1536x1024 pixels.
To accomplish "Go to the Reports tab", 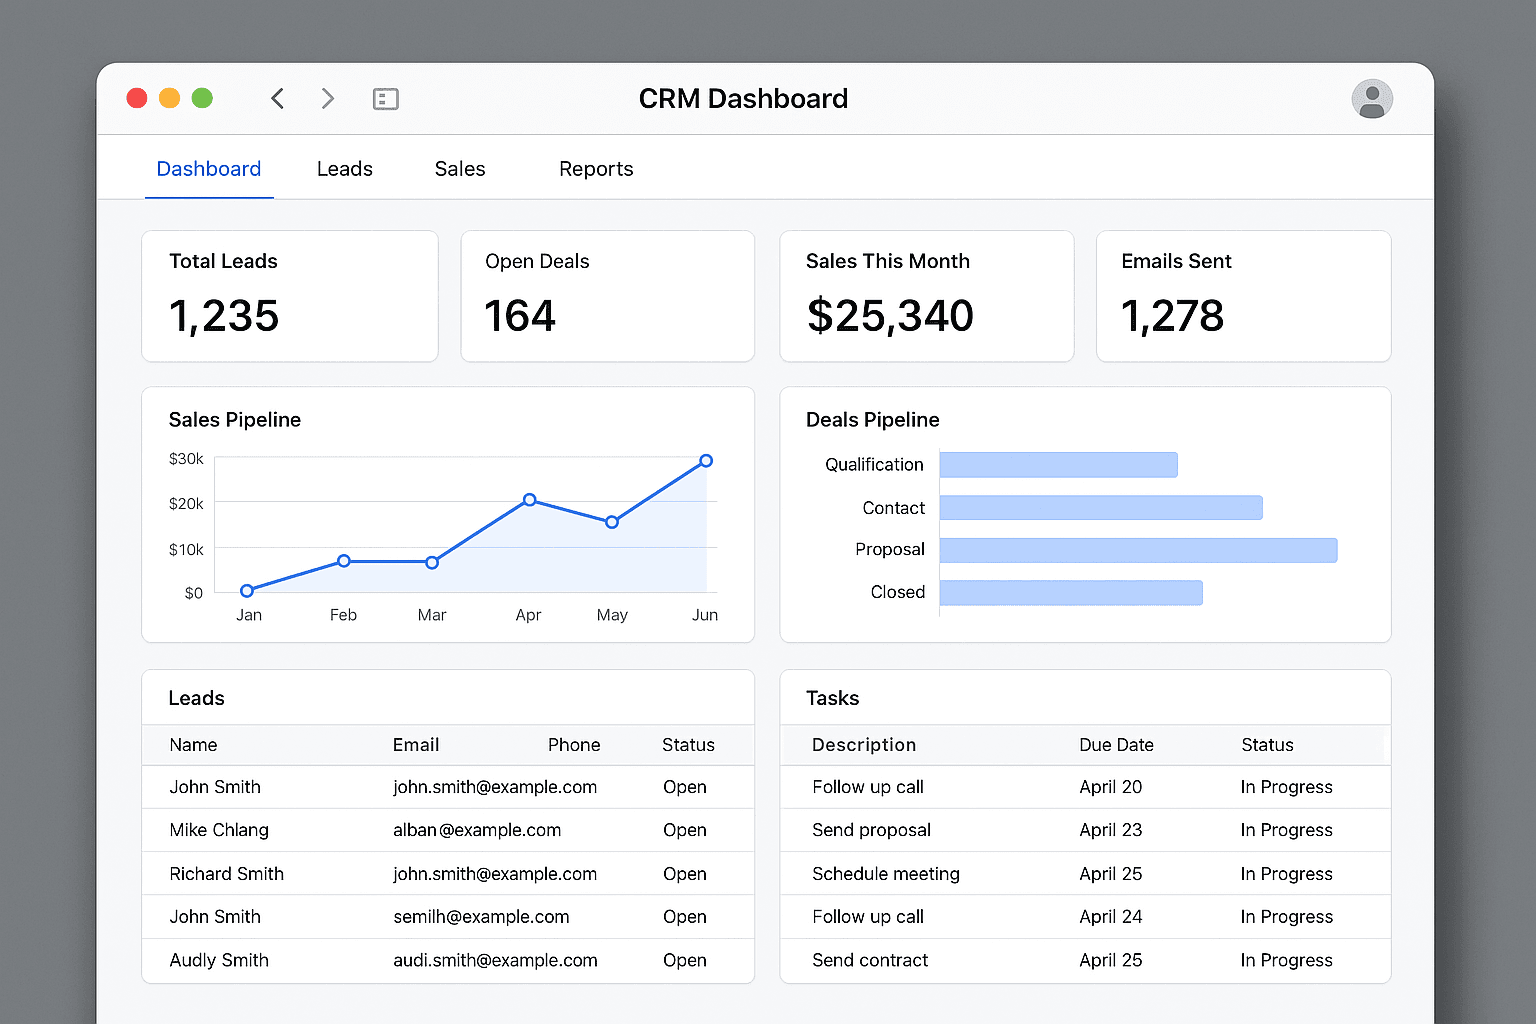I will (x=596, y=169).
